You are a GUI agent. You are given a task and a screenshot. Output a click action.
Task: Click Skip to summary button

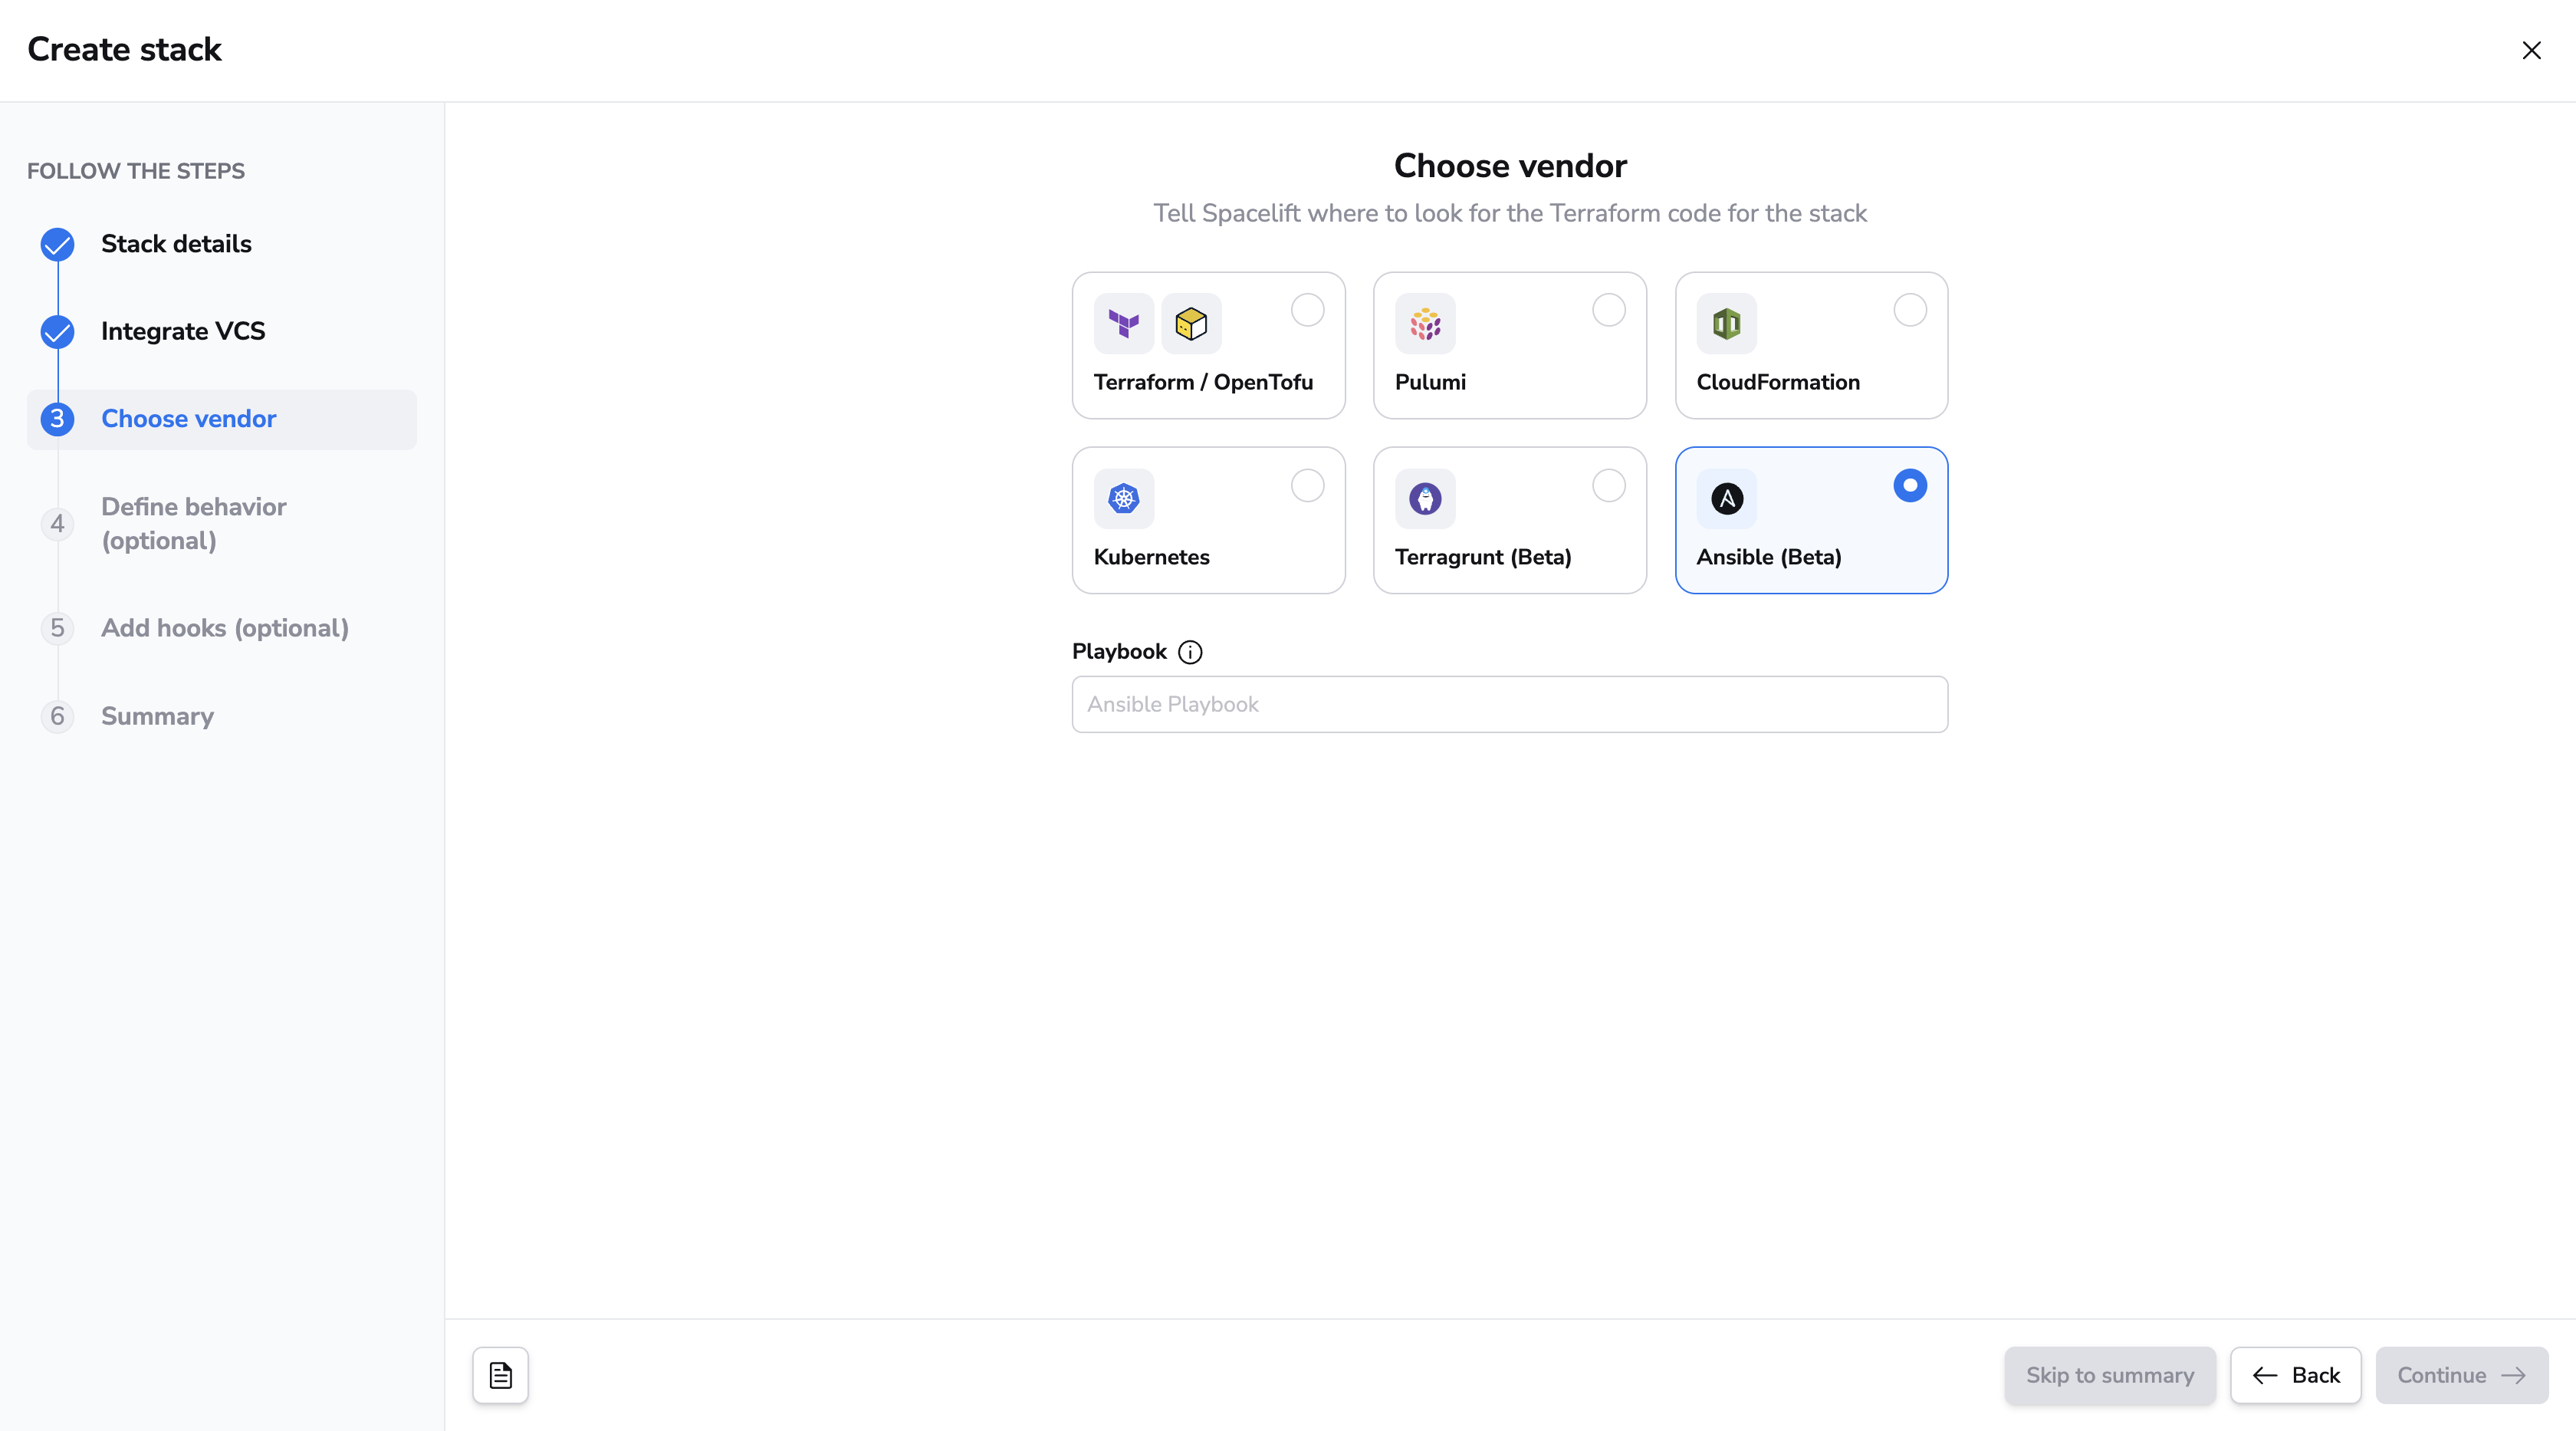(x=2109, y=1375)
